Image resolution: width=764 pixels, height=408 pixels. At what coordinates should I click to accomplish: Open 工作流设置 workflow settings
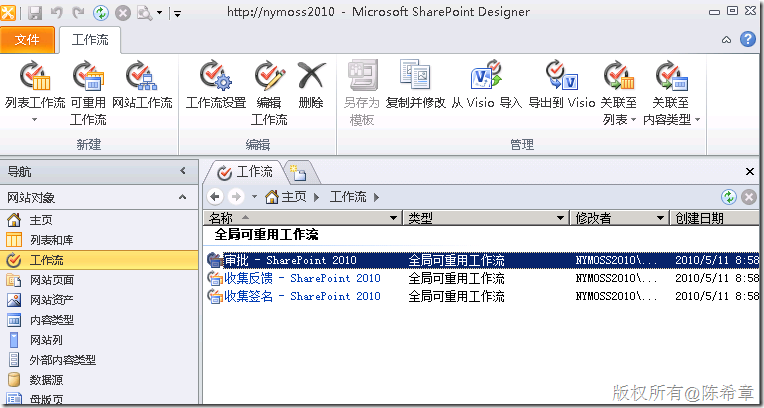[x=216, y=84]
